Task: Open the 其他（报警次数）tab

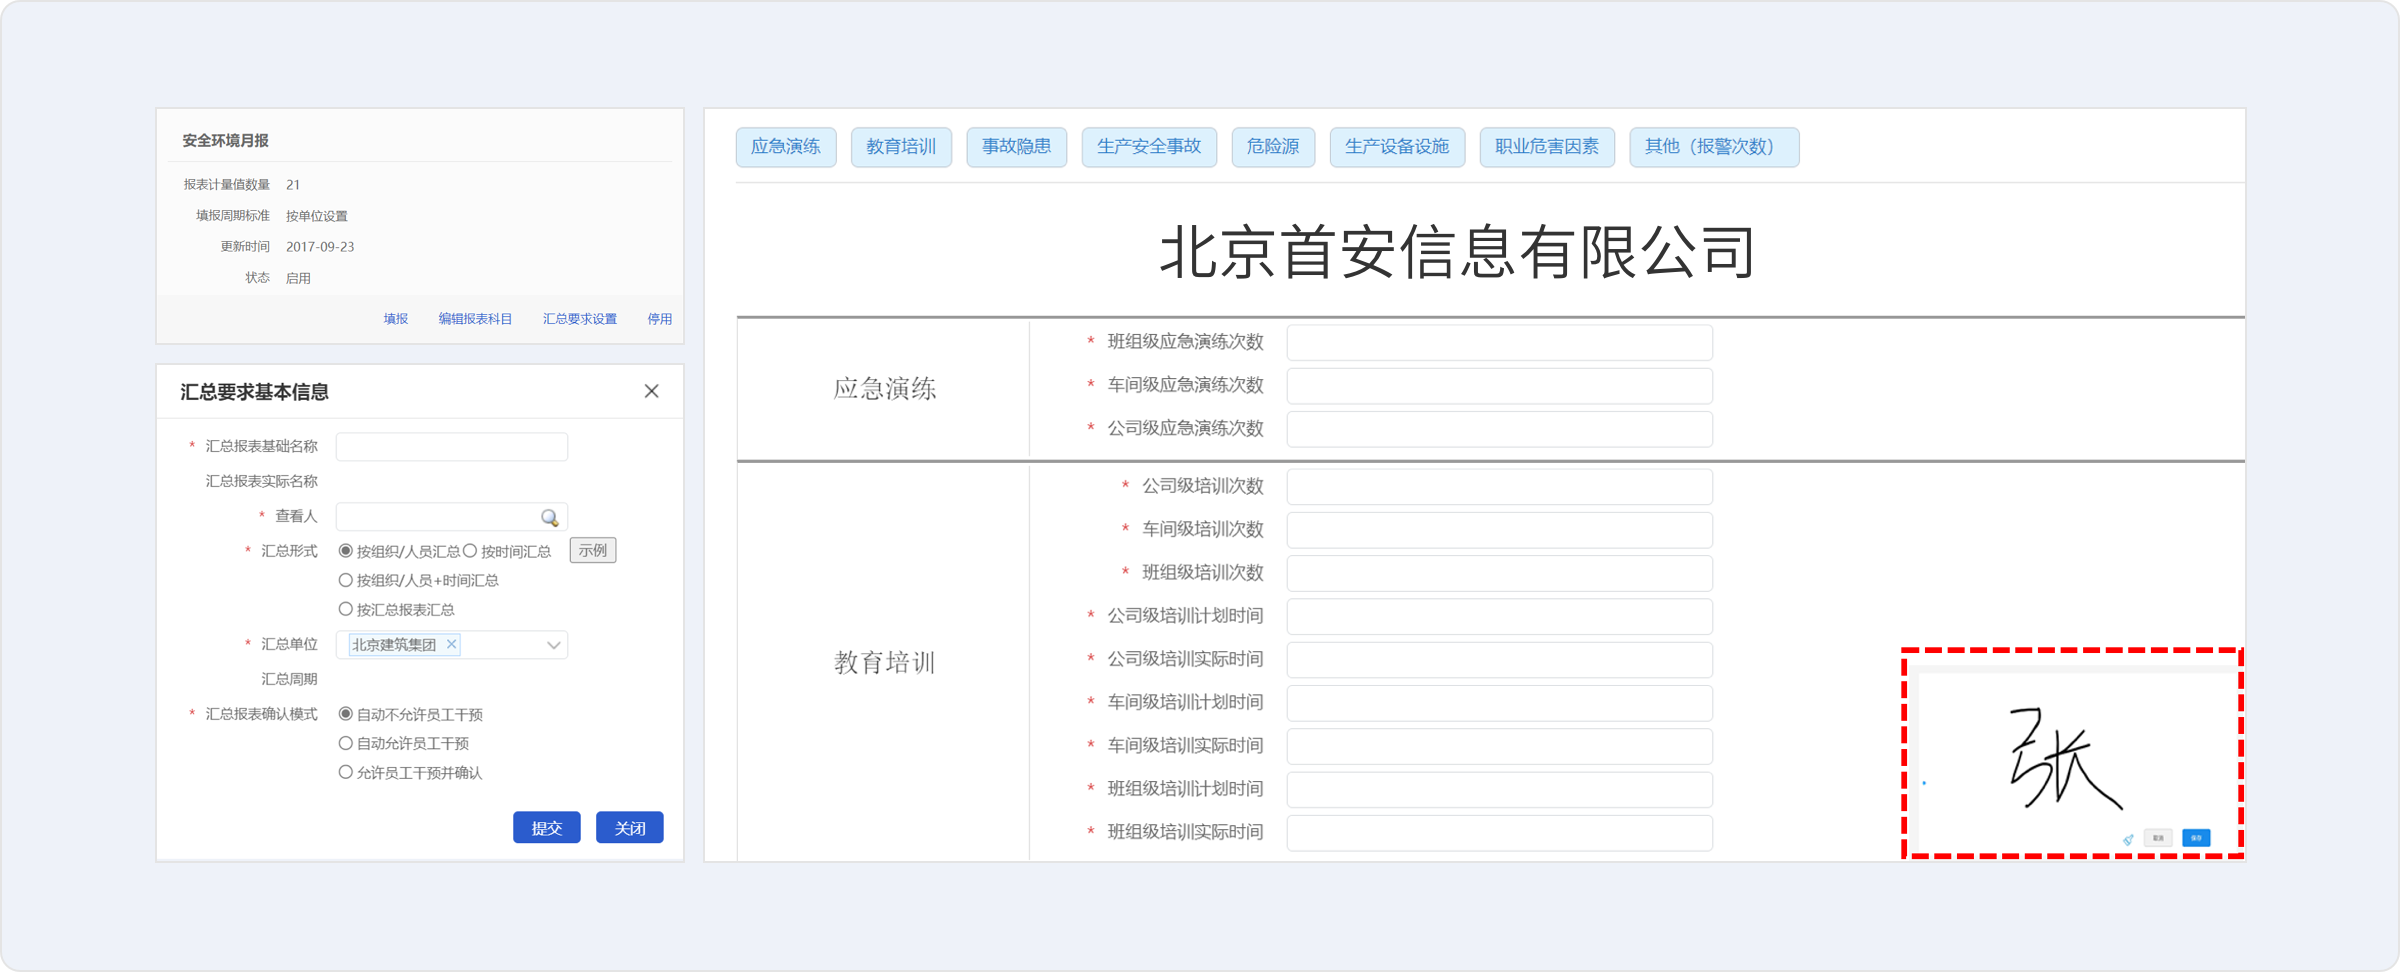Action: point(1714,147)
